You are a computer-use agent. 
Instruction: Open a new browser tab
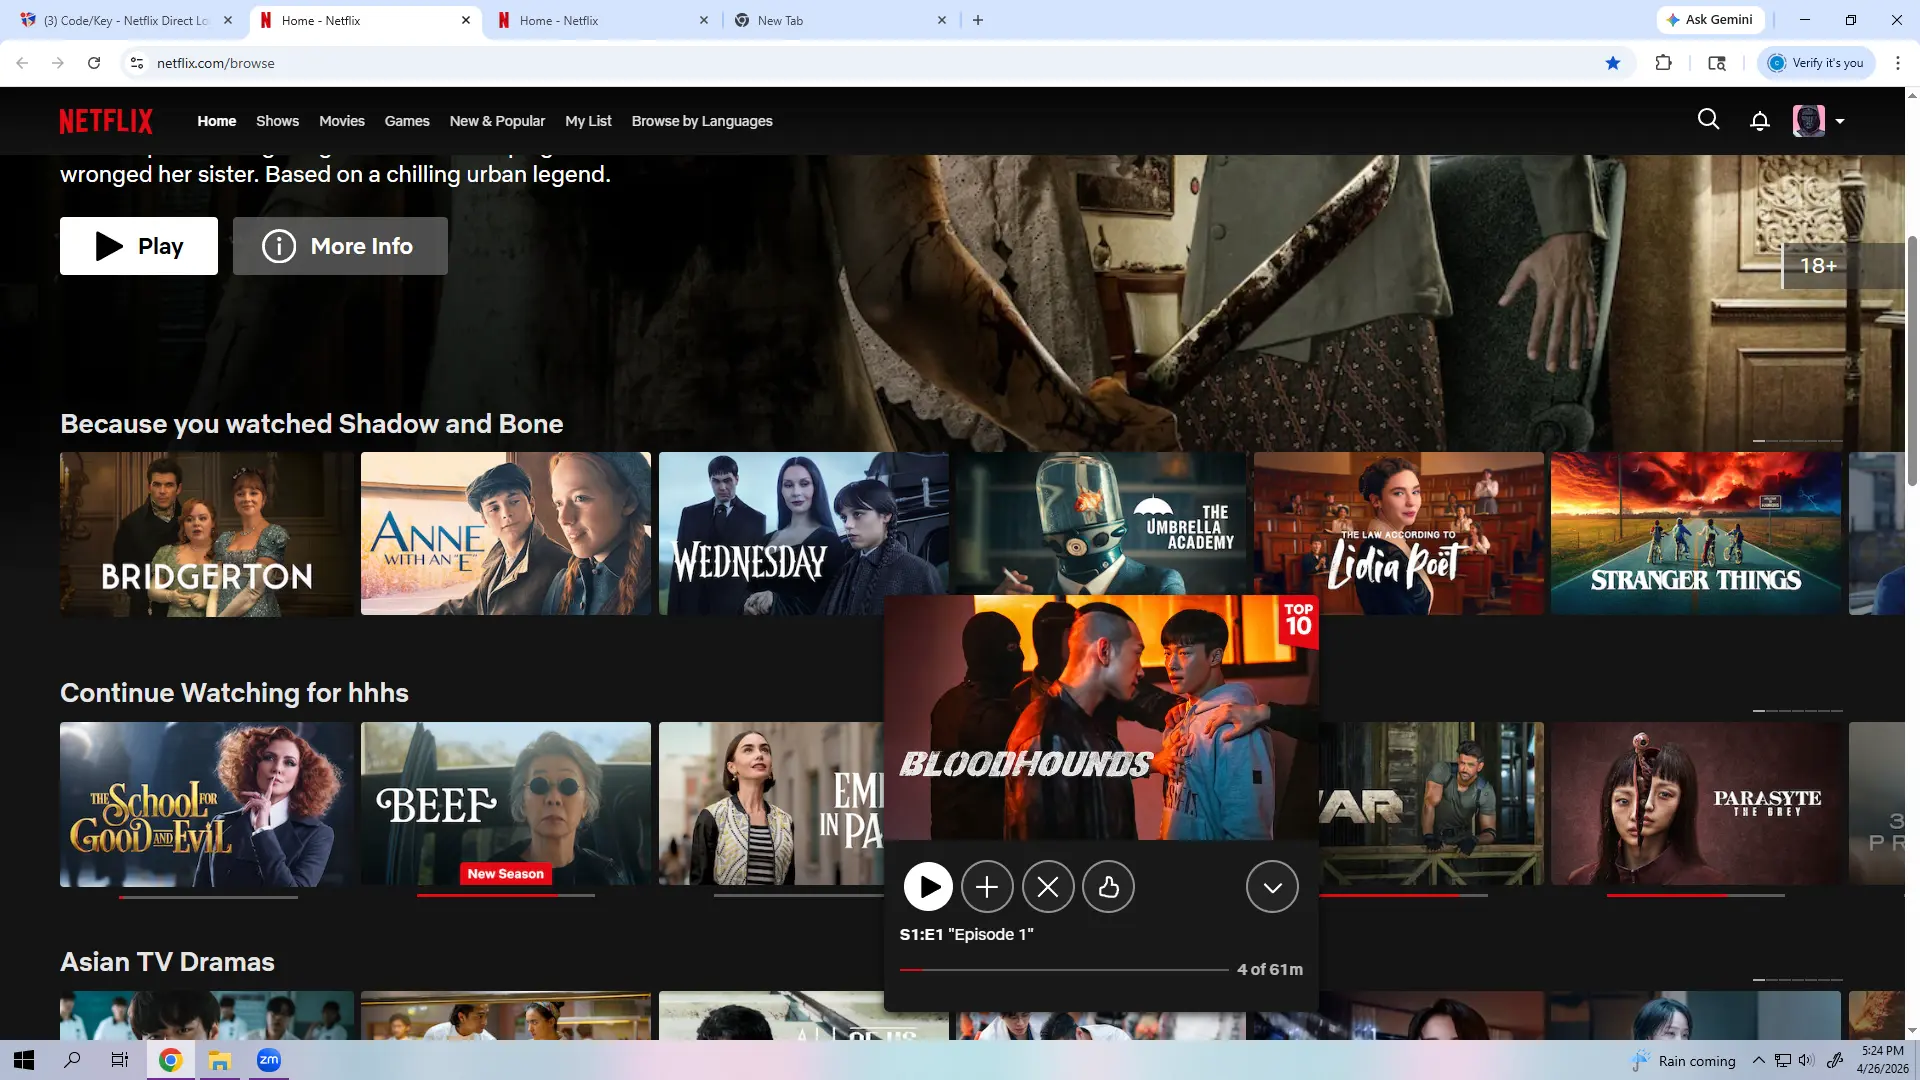978,20
